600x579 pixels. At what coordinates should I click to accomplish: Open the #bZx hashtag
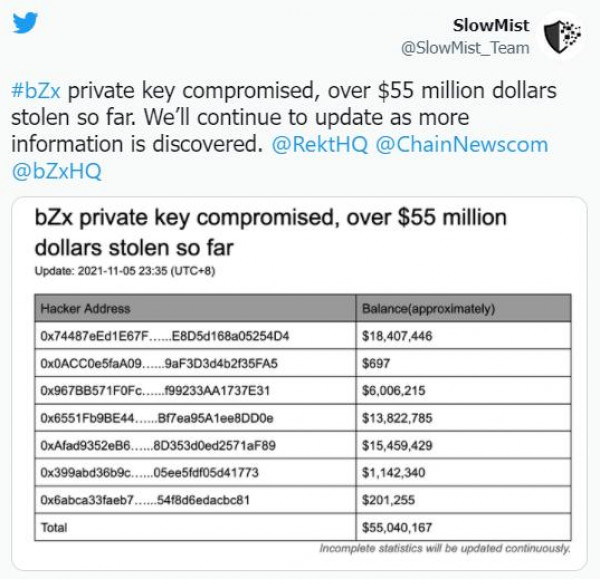pyautogui.click(x=36, y=91)
